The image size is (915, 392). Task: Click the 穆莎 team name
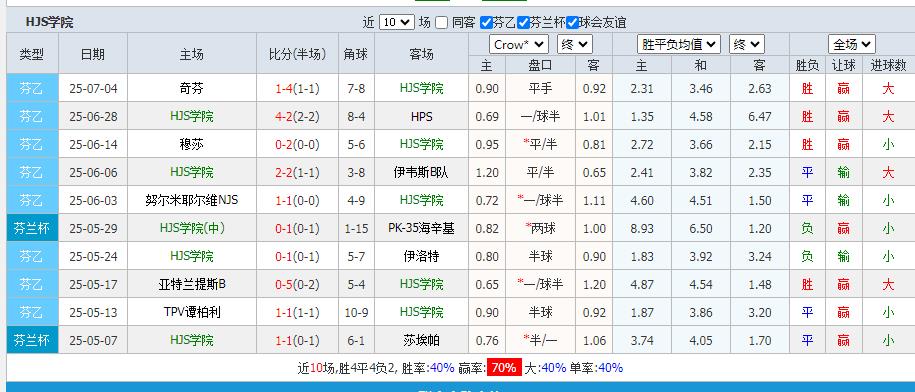(x=191, y=145)
